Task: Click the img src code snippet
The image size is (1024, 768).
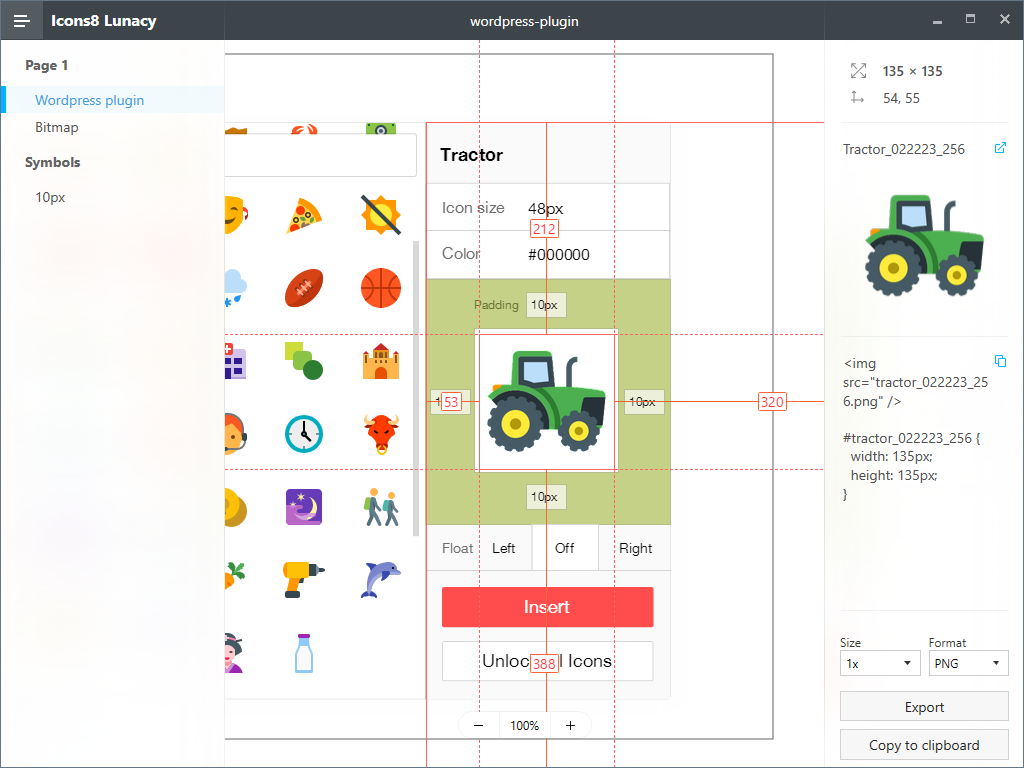Action: [x=916, y=382]
